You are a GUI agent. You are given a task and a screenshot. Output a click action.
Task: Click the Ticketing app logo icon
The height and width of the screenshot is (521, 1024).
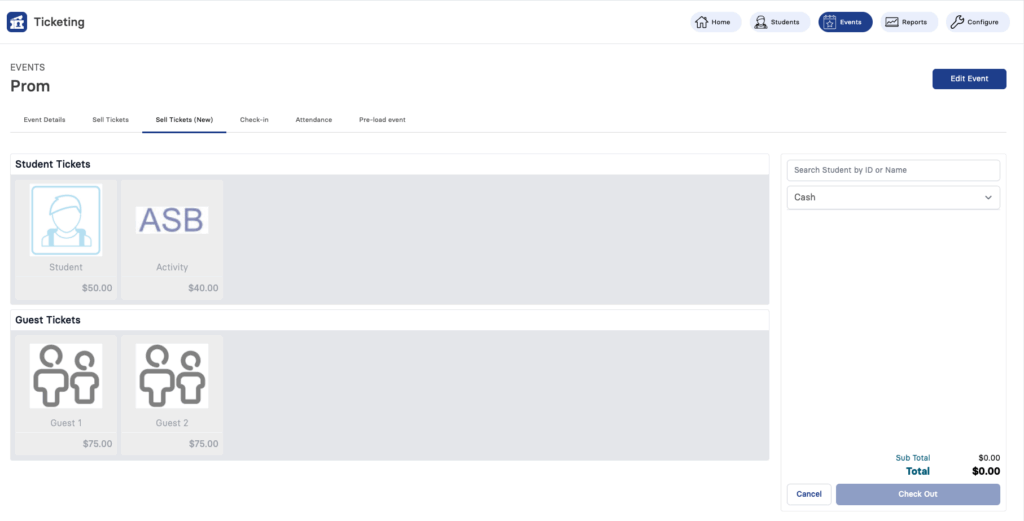(x=17, y=22)
